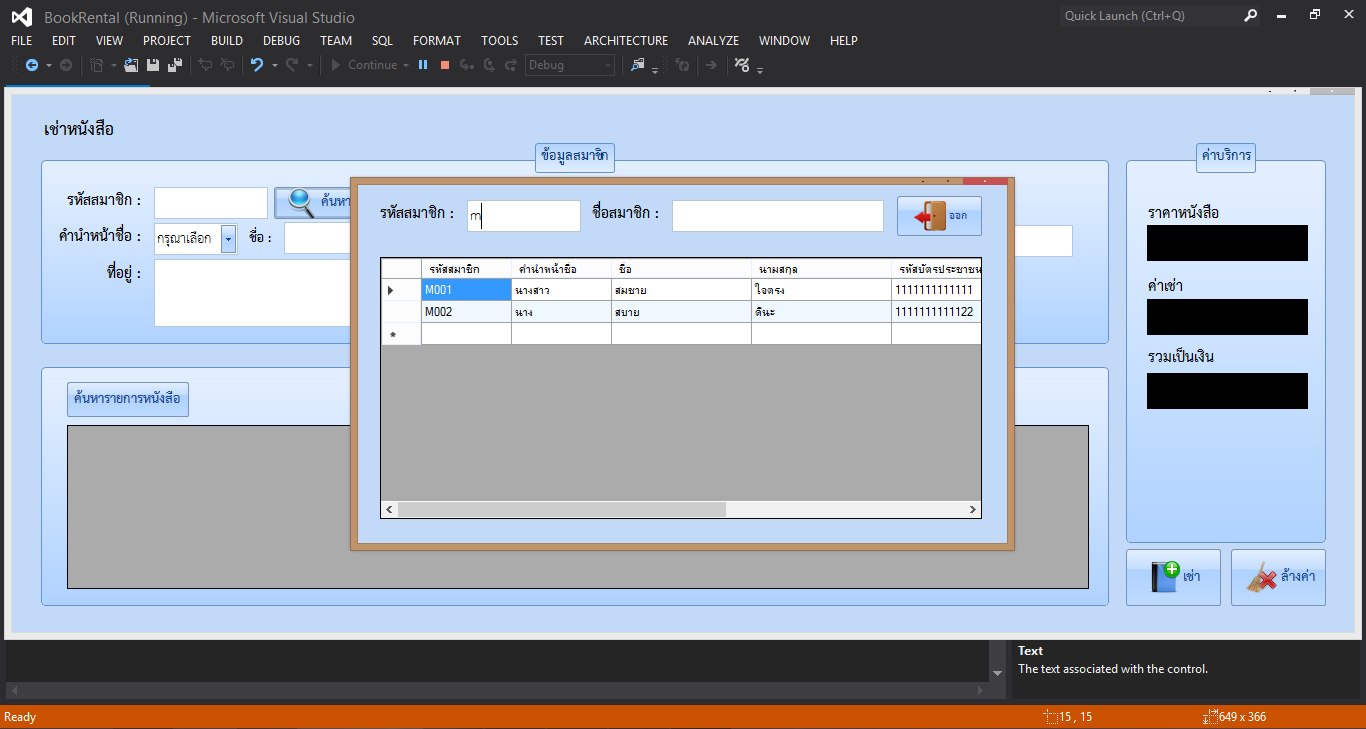Open the Continue button dropdown arrow
Image resolution: width=1366 pixels, height=729 pixels.
click(405, 65)
